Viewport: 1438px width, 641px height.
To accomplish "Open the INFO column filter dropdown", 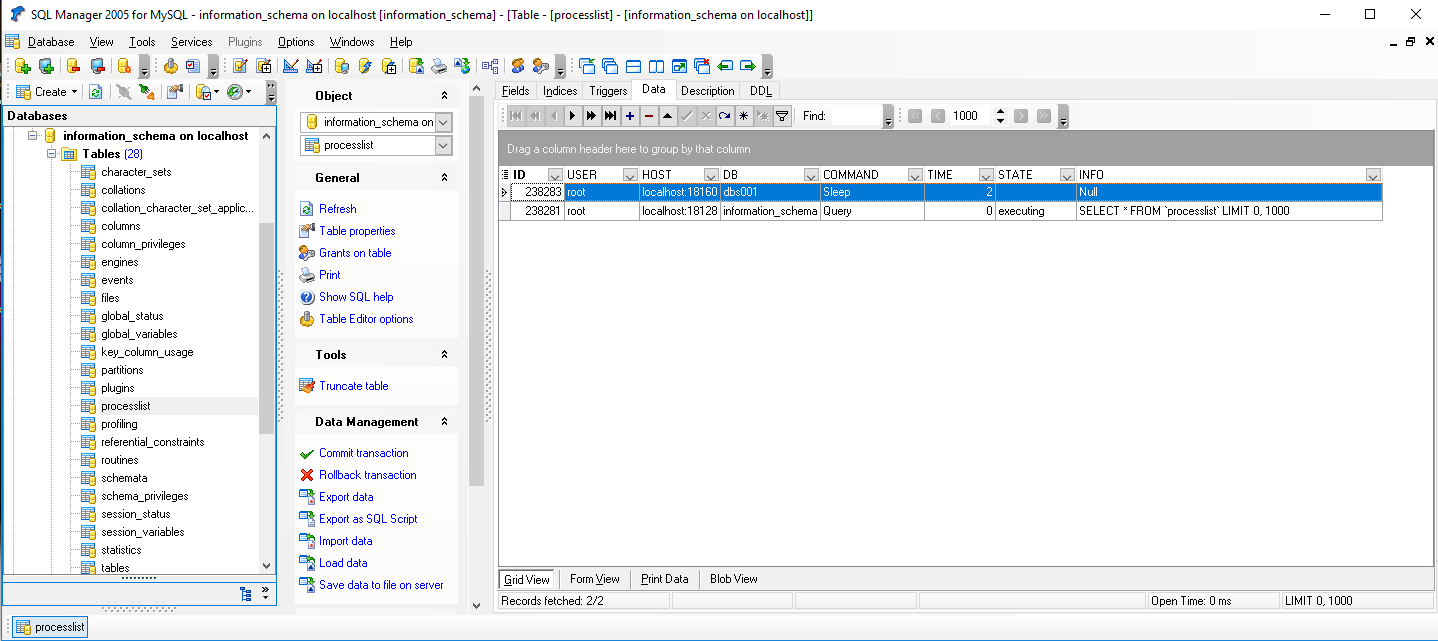I will pyautogui.click(x=1373, y=175).
